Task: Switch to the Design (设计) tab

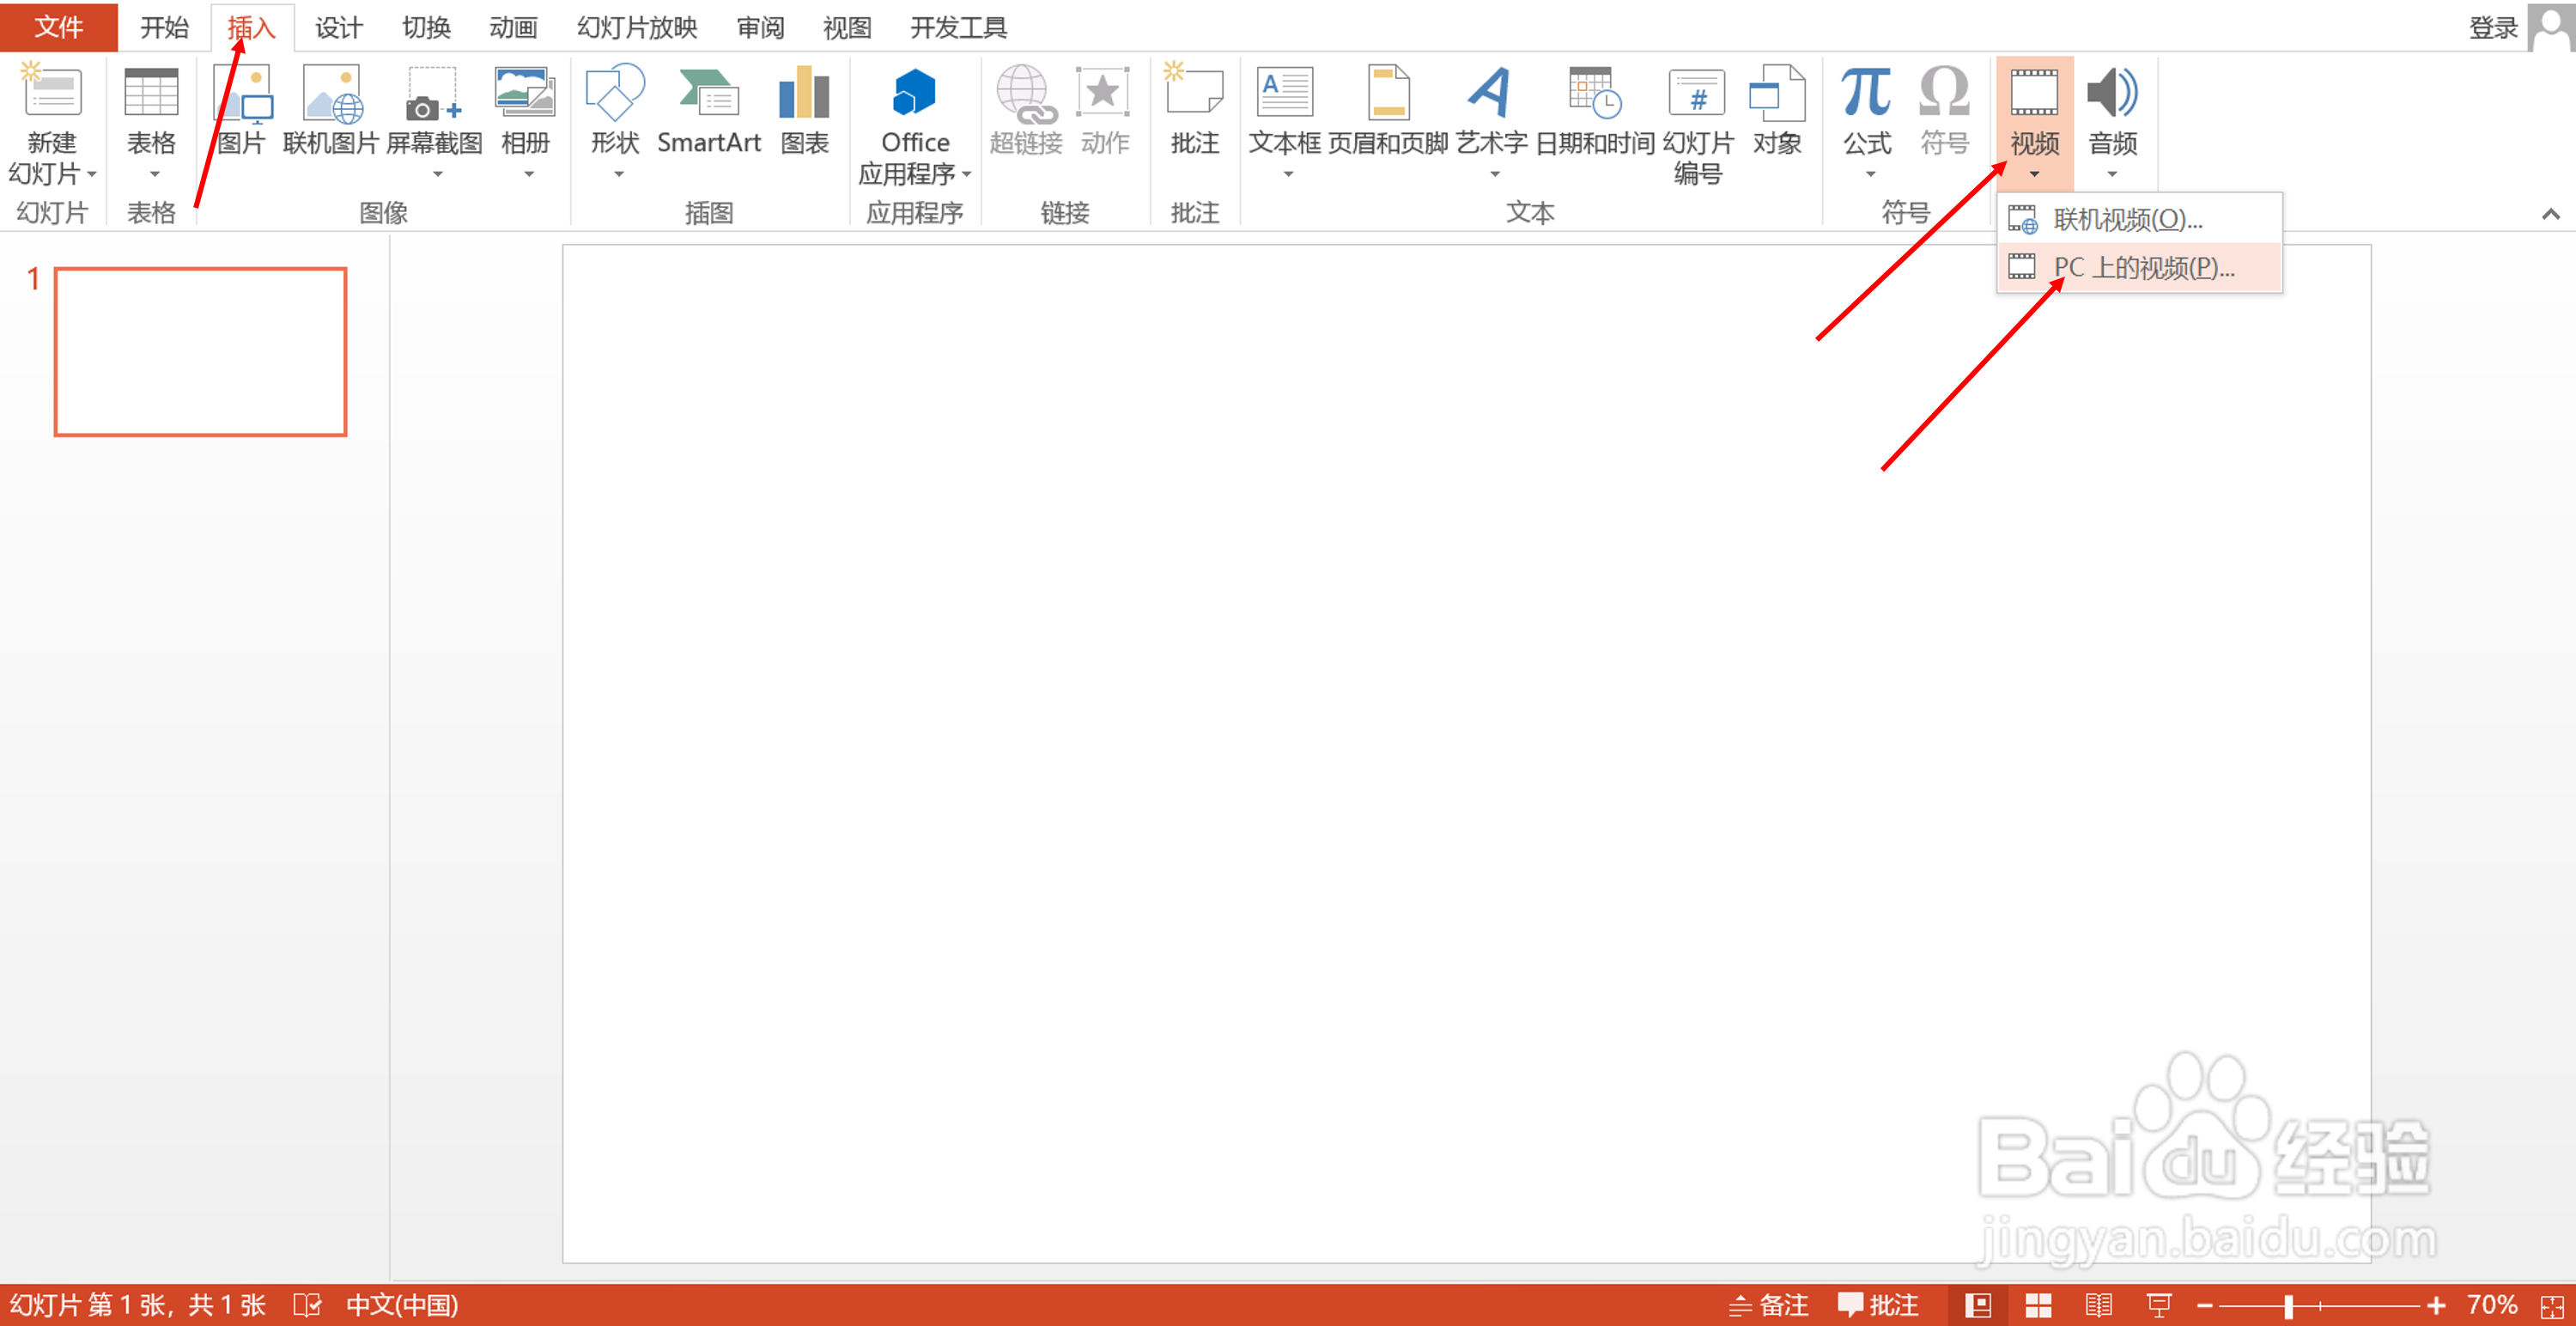Action: pyautogui.click(x=339, y=27)
